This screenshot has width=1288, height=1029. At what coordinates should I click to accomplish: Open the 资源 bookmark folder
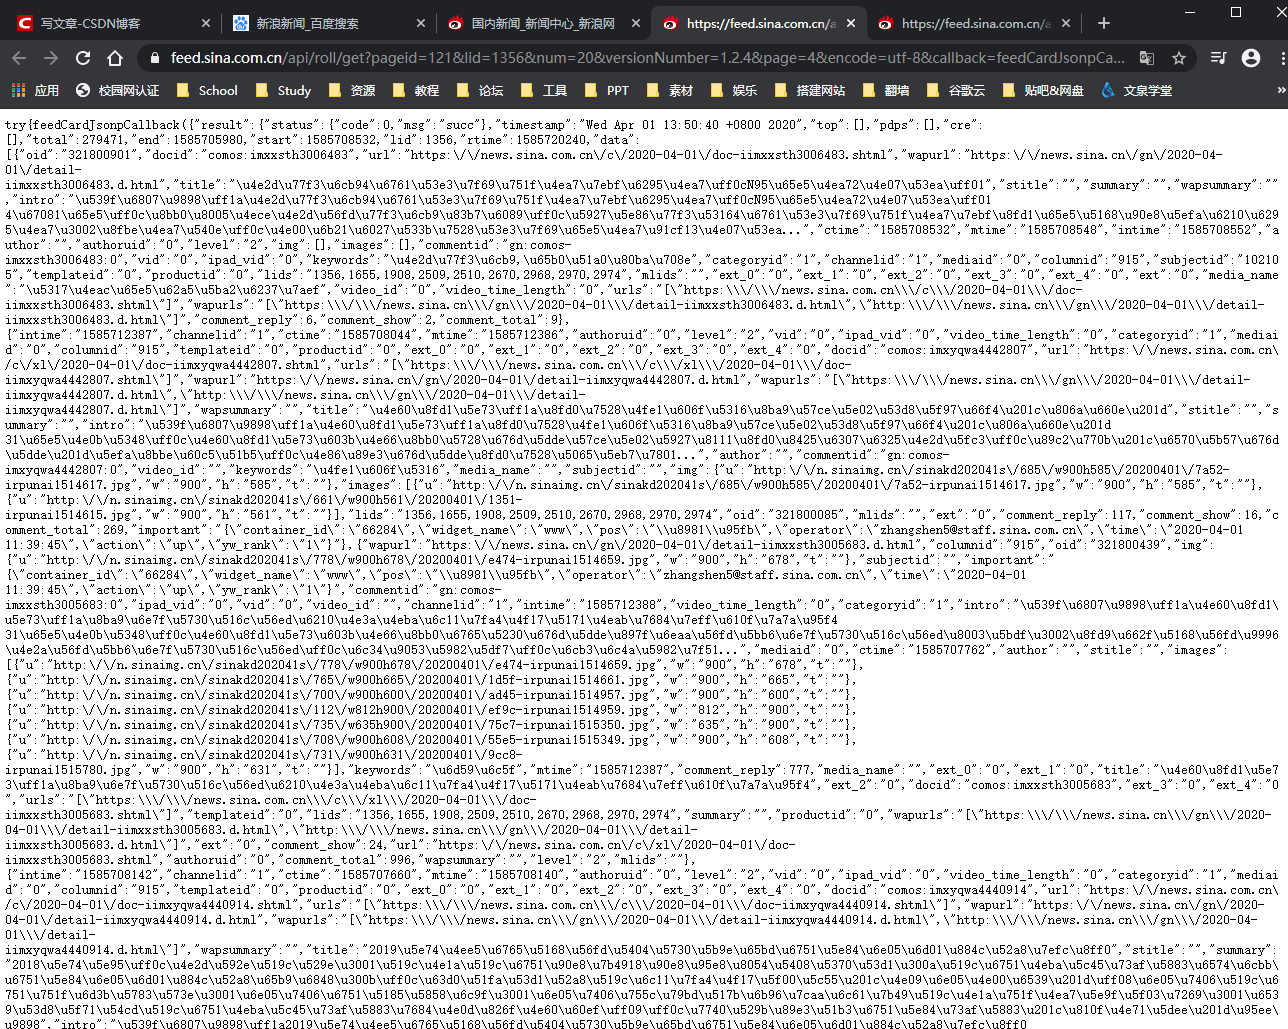[x=351, y=90]
